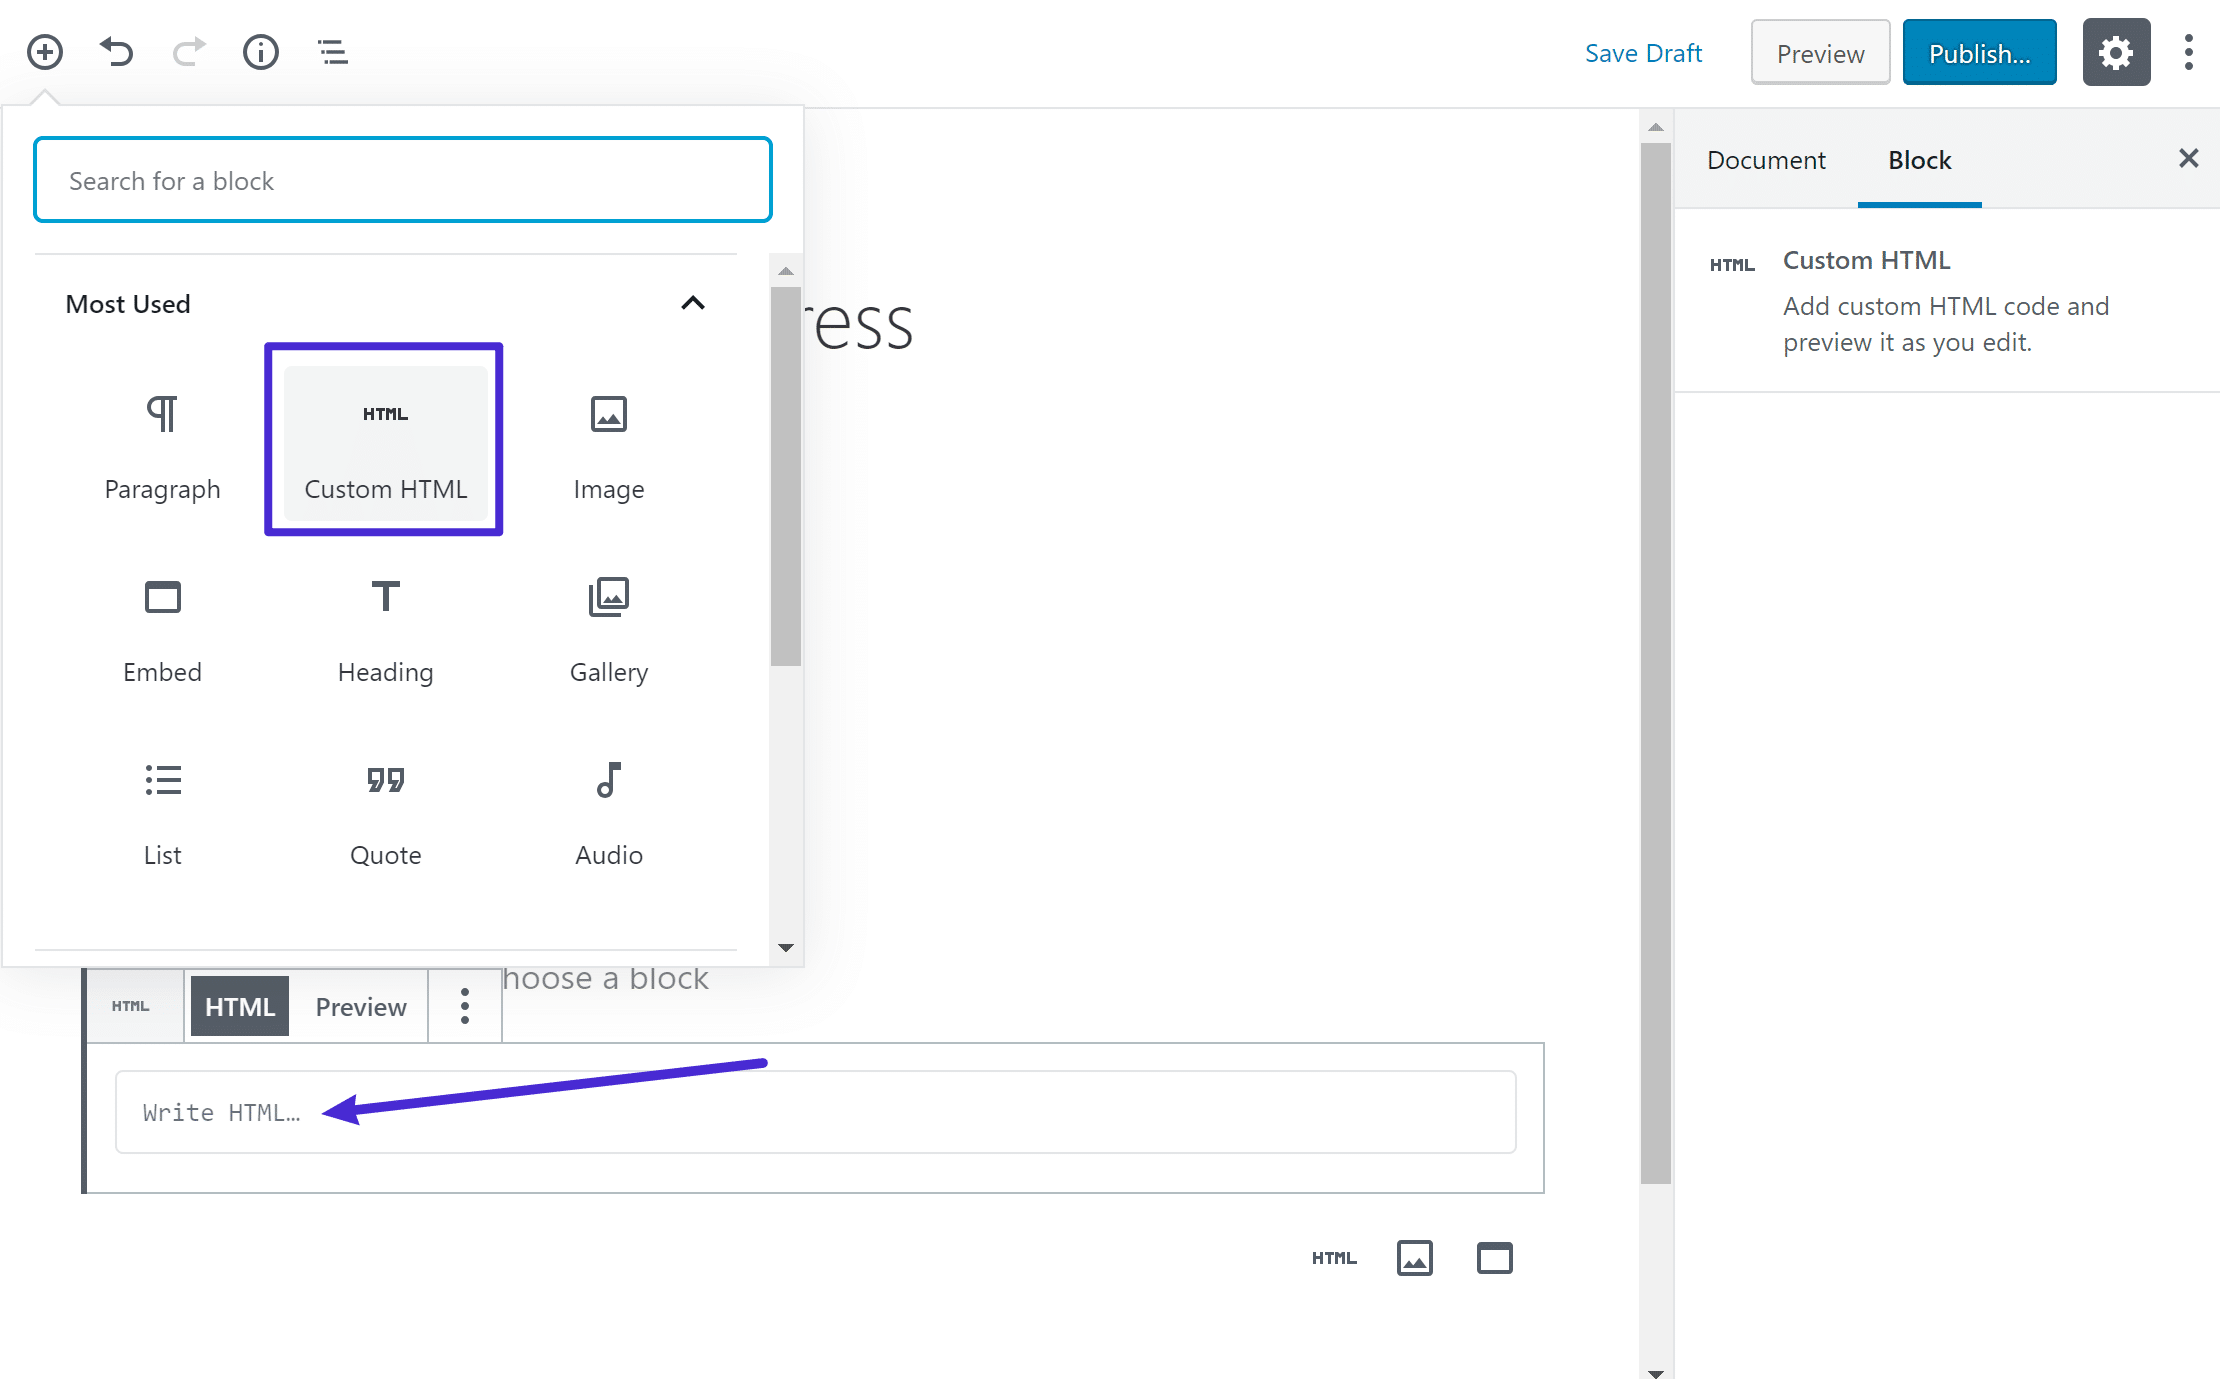Viewport: 2220px width, 1379px height.
Task: Toggle the HTML view tab
Action: point(238,1006)
